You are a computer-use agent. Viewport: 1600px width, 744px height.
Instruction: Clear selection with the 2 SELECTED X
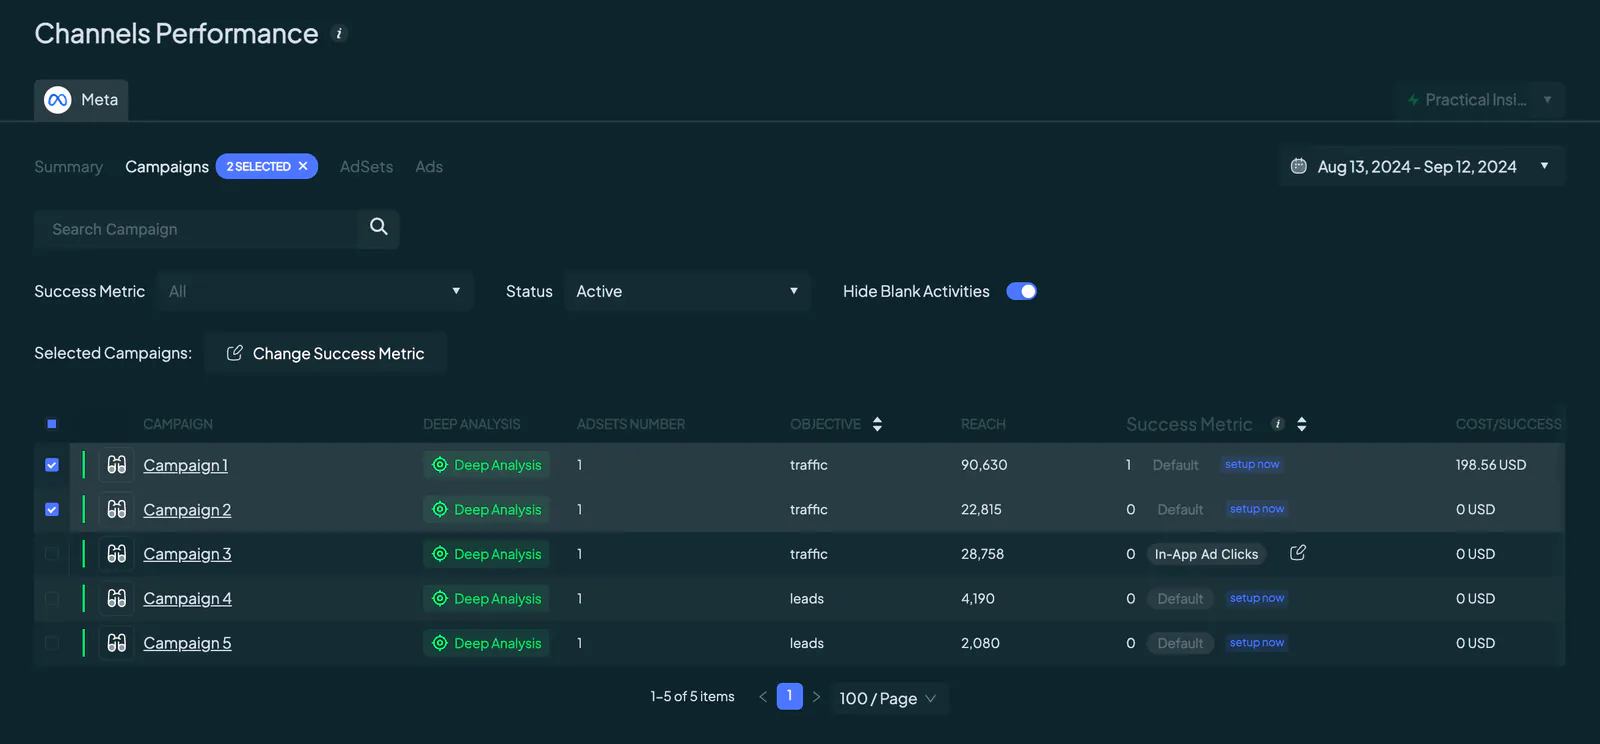pos(303,166)
